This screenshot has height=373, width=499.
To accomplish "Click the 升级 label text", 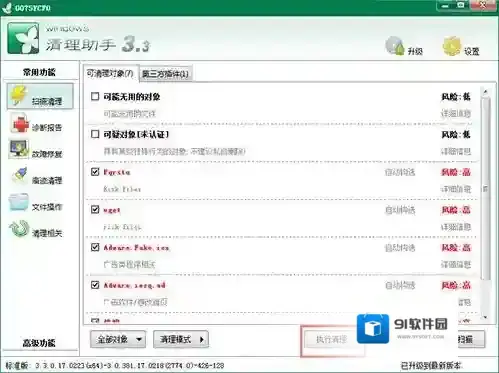I will tap(415, 51).
